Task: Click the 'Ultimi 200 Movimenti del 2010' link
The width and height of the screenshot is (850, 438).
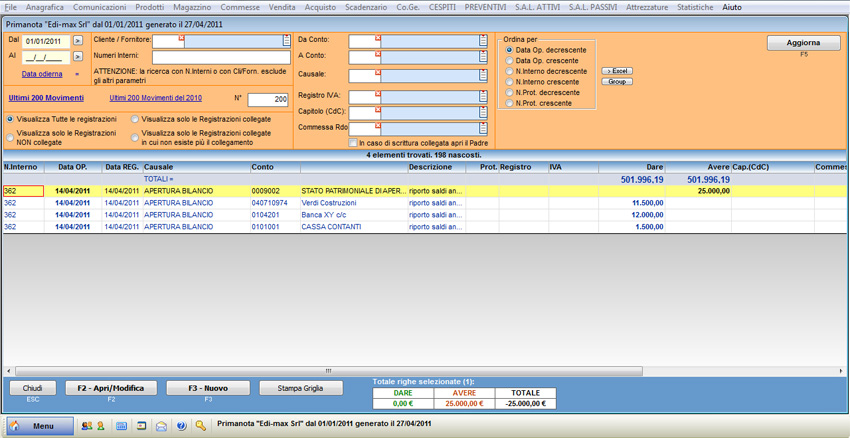Action: (x=155, y=98)
